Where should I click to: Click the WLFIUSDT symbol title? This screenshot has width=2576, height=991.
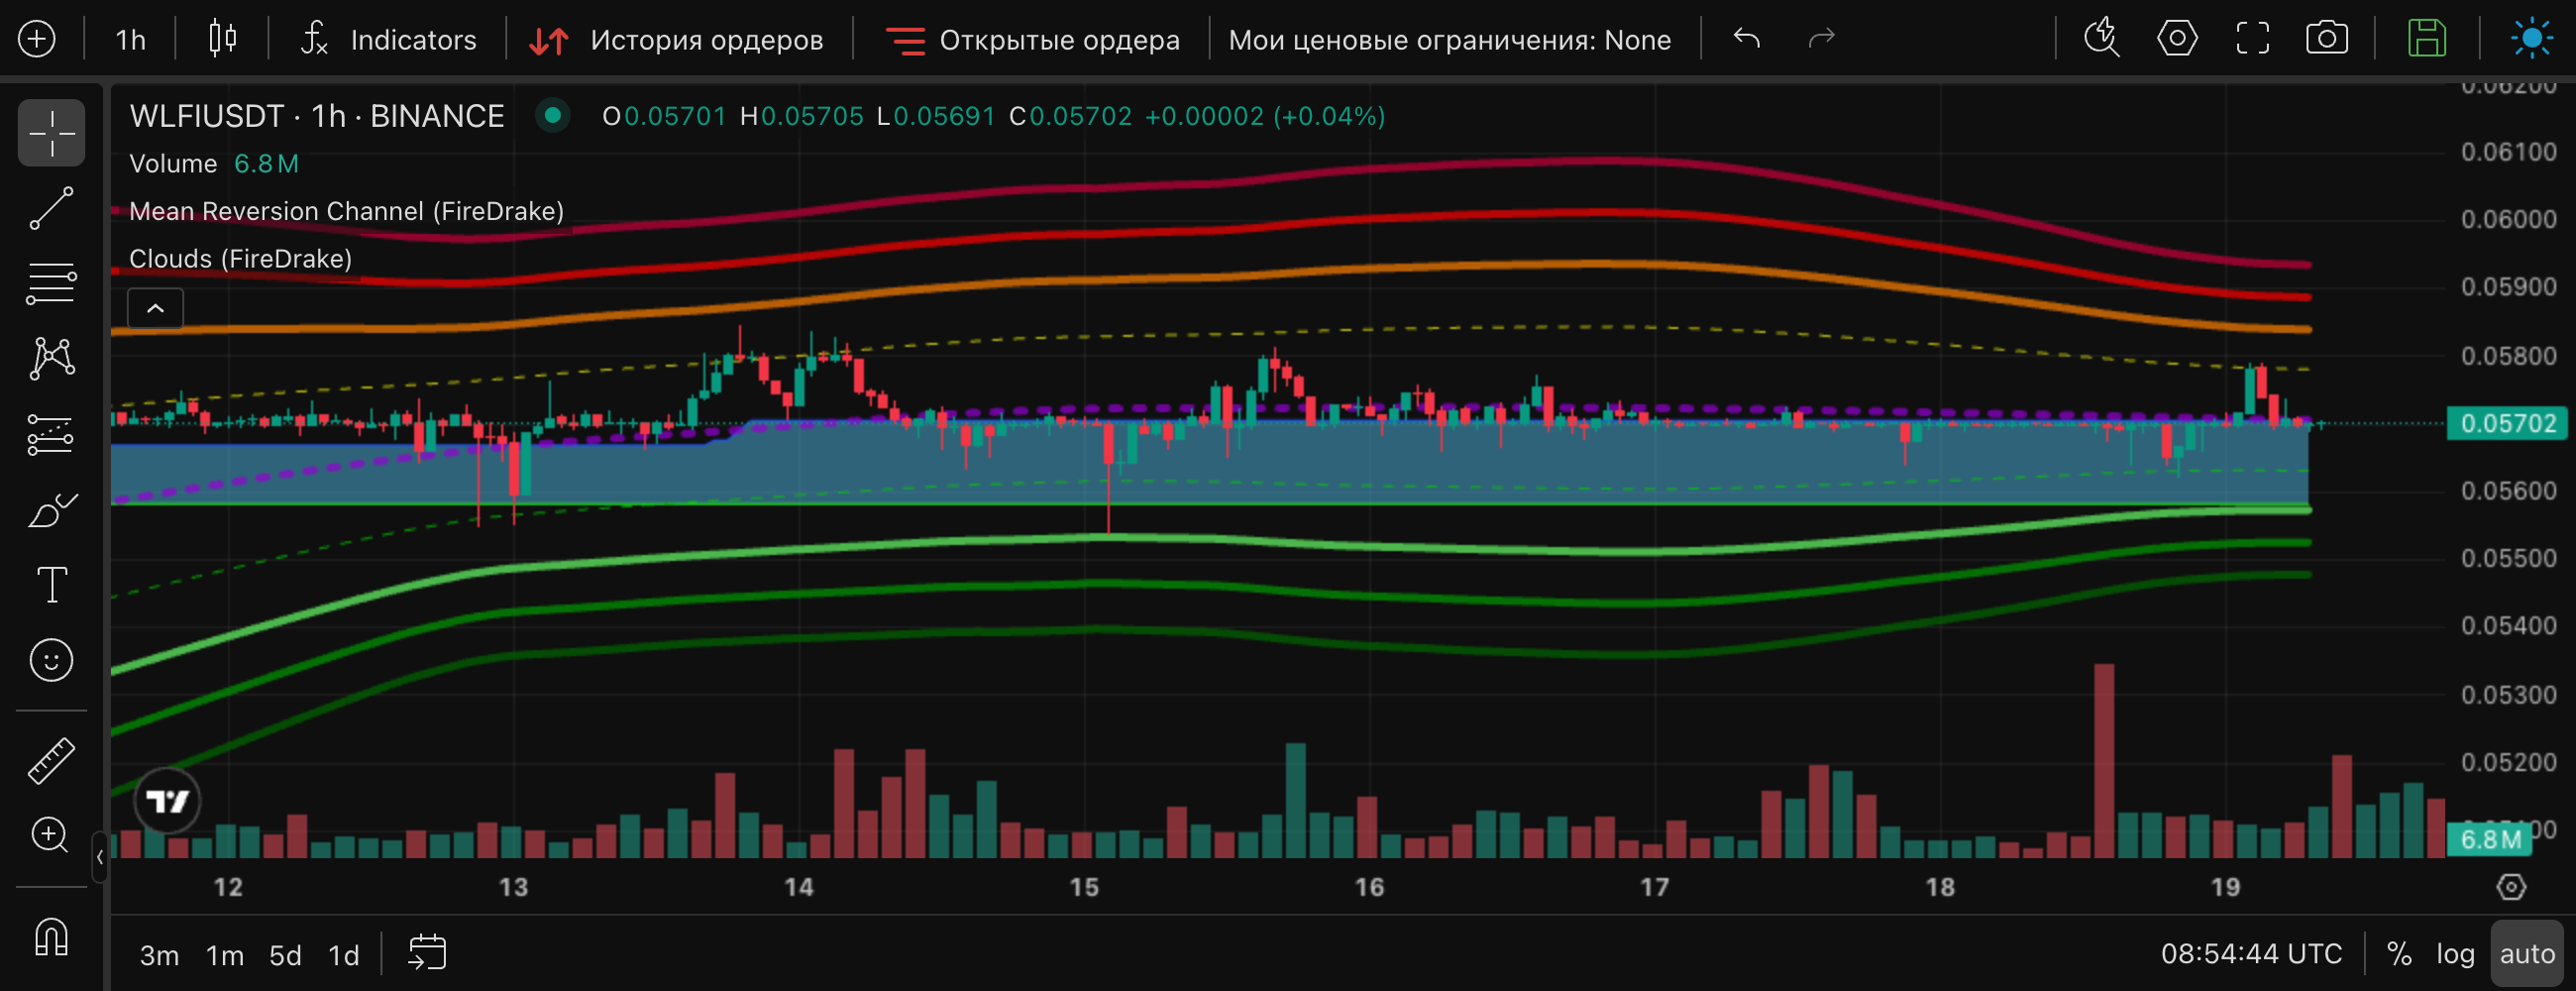pos(317,116)
